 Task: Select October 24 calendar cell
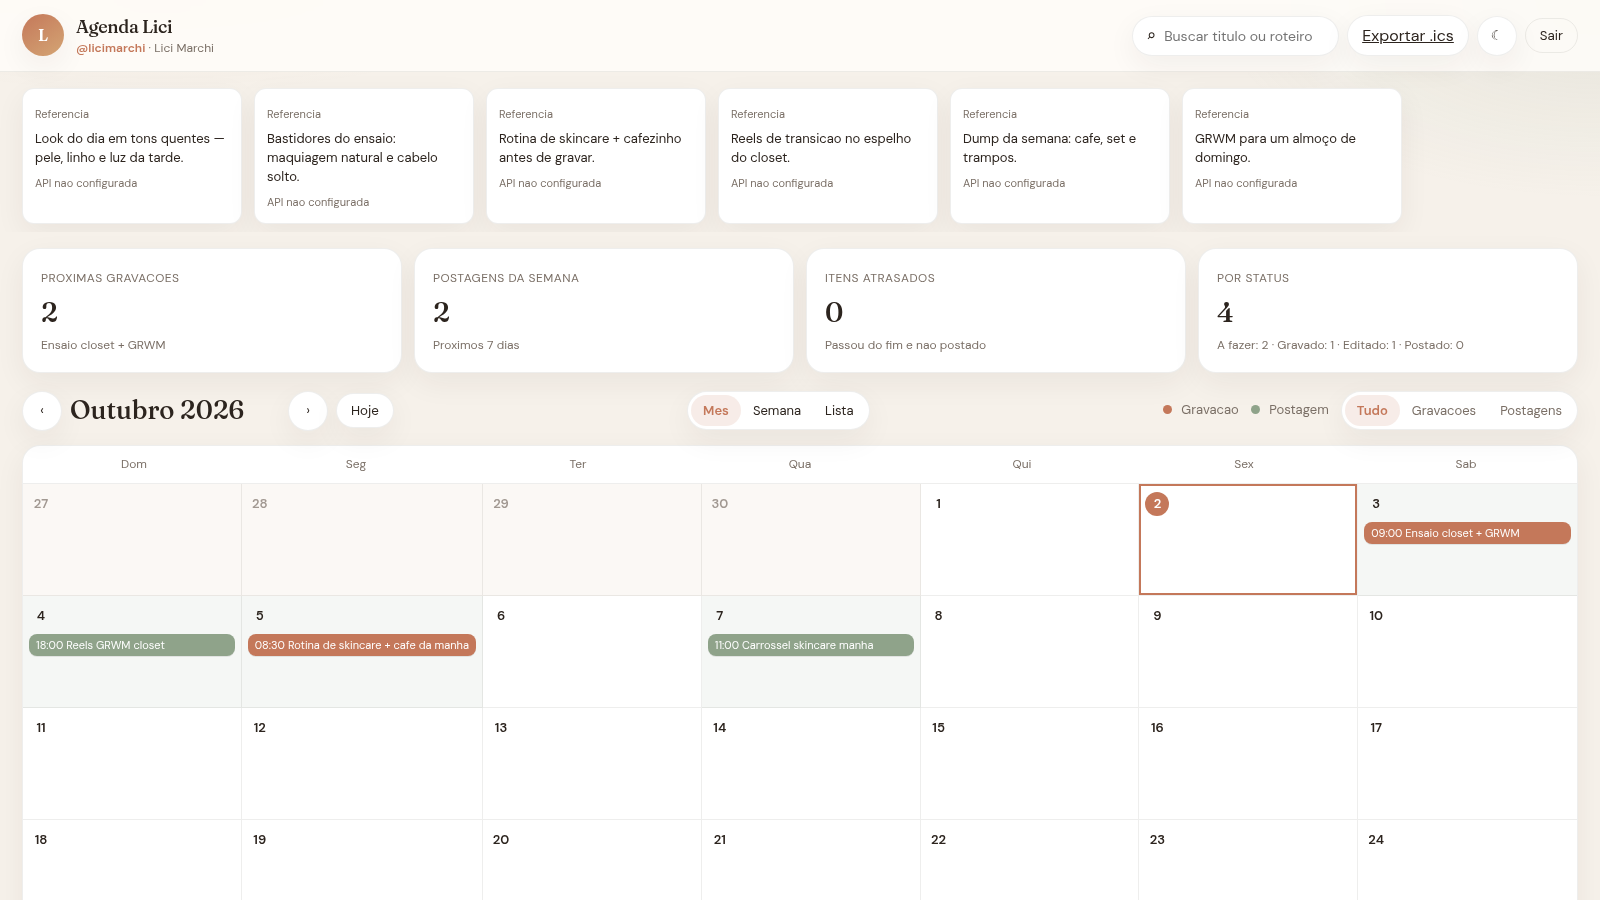click(1467, 860)
